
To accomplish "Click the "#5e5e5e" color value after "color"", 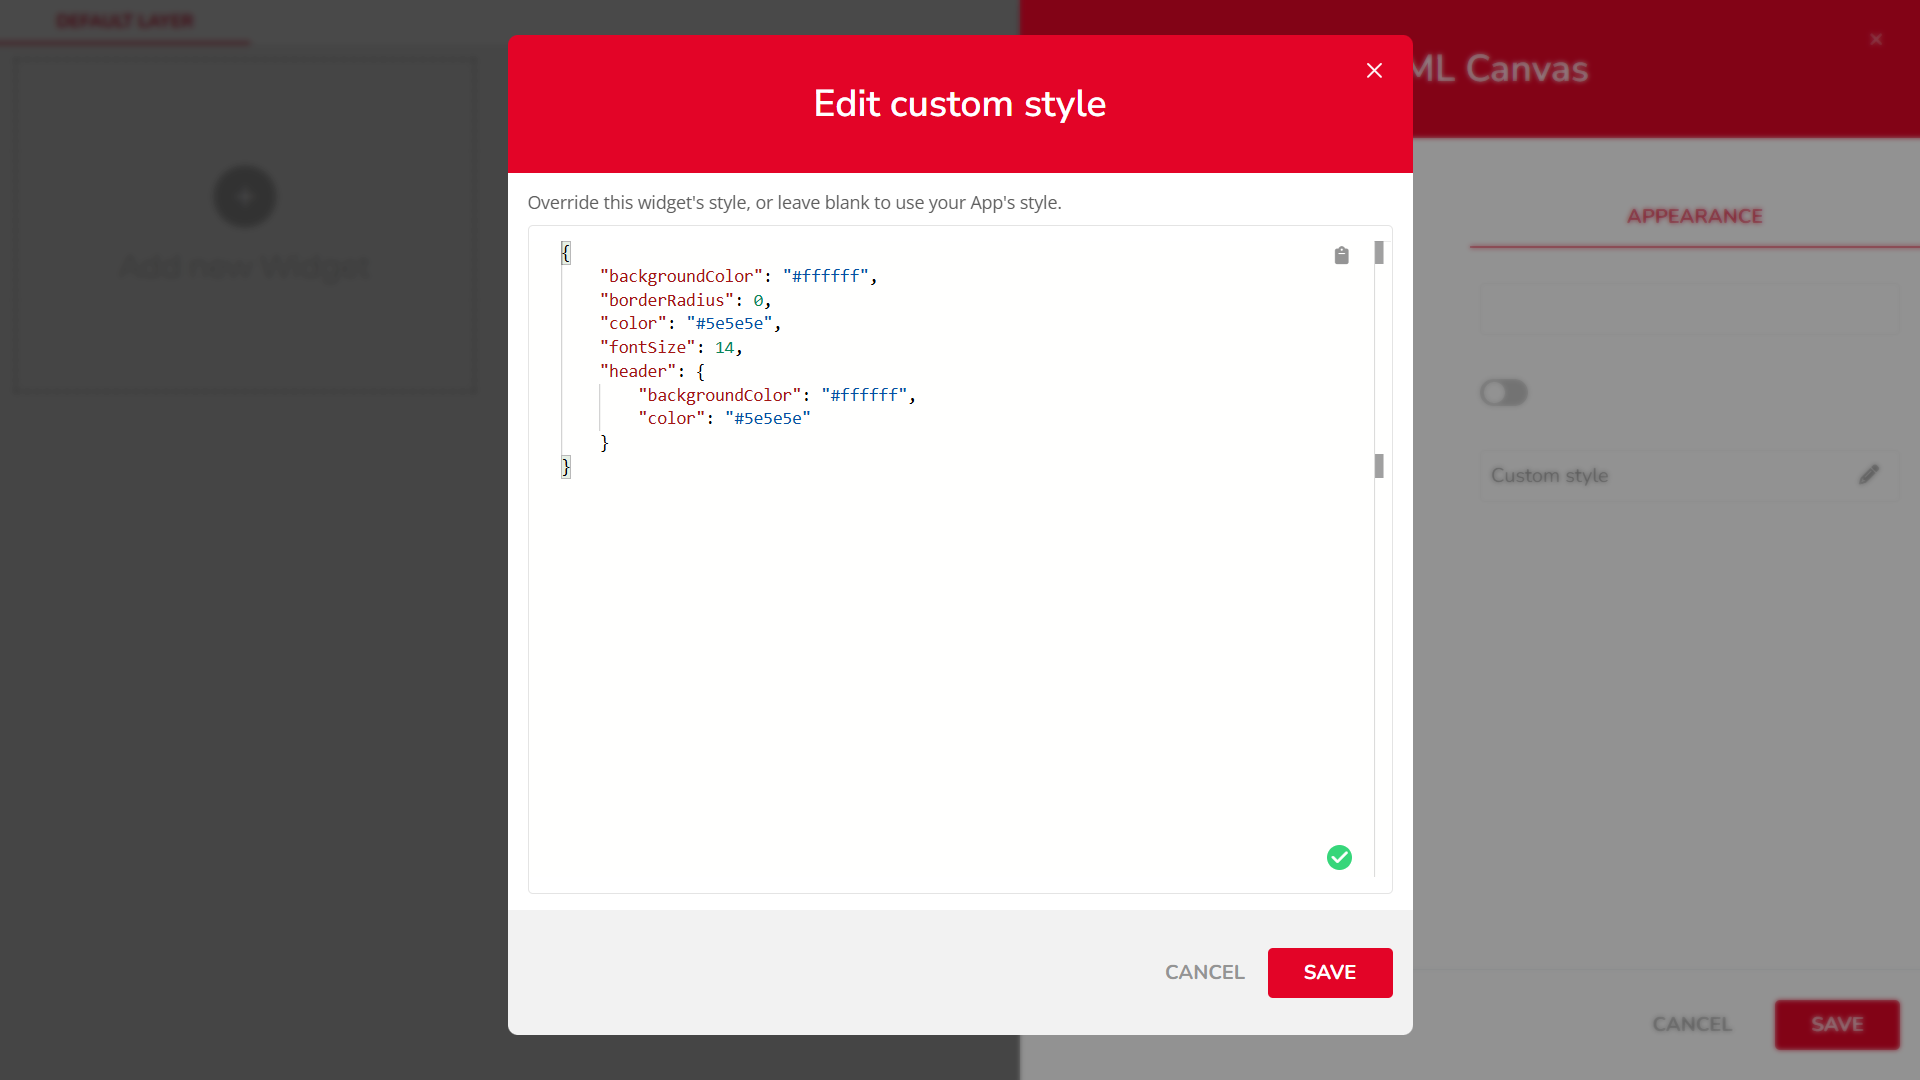I will pos(729,324).
